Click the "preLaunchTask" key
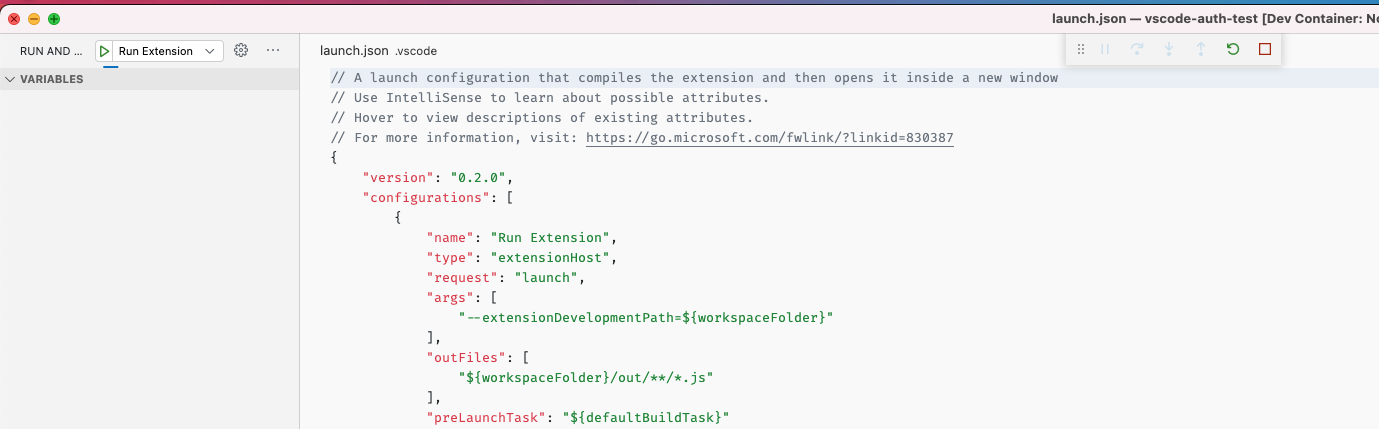Viewport: 1379px width, 429px height. [486, 417]
